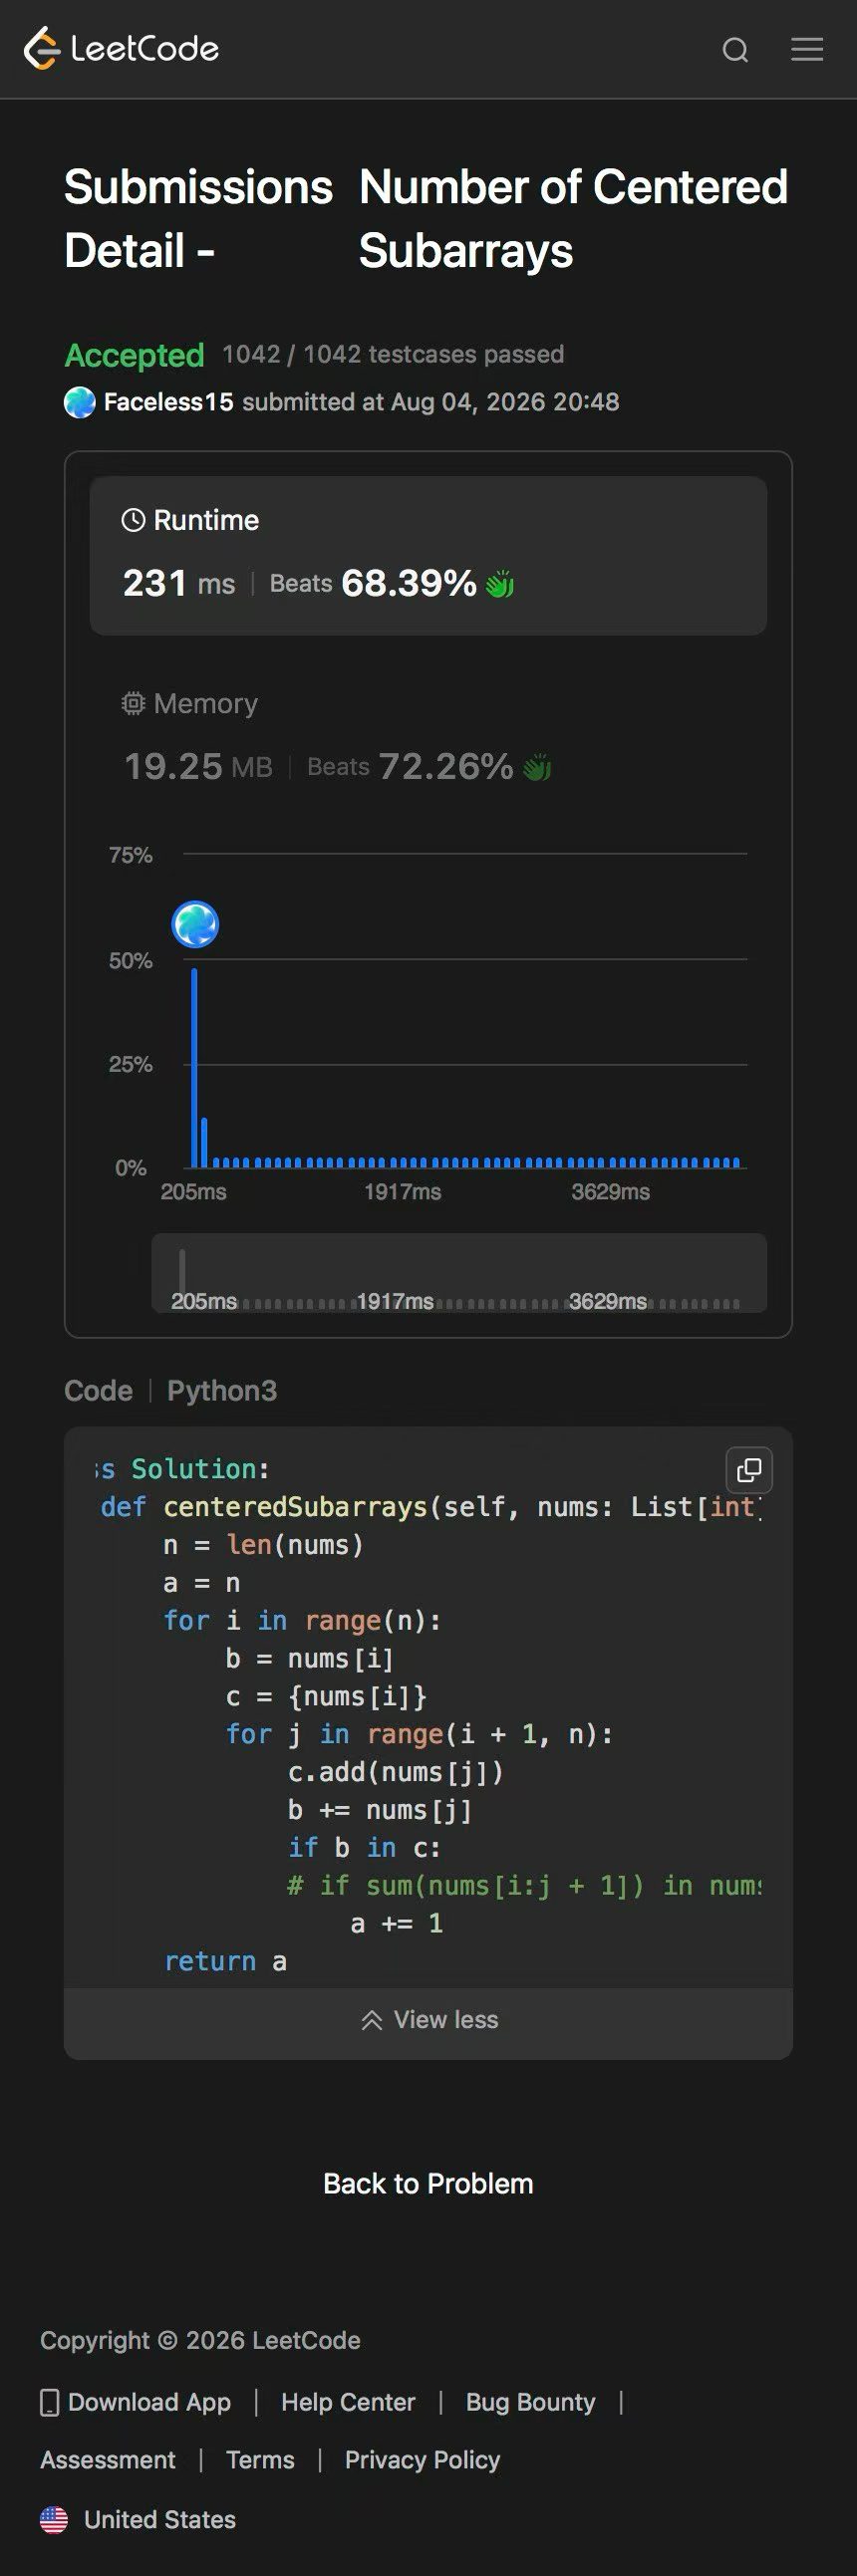Click the chip icon beside Memory
Viewport: 857px width, 2576px height.
133,704
